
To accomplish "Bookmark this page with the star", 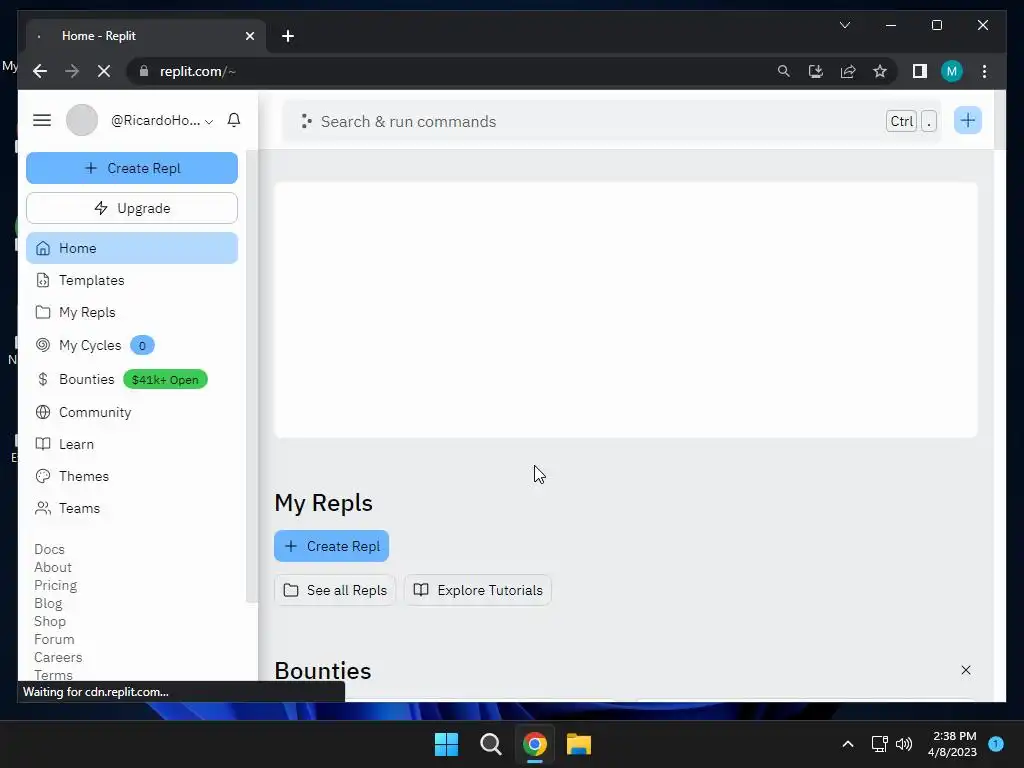I will 880,71.
